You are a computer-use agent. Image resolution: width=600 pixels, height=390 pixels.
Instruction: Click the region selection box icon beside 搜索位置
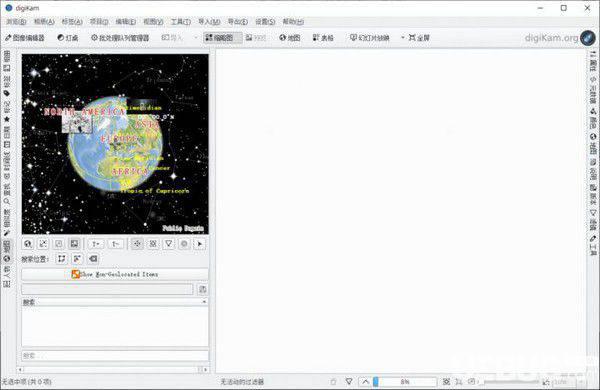(x=62, y=259)
